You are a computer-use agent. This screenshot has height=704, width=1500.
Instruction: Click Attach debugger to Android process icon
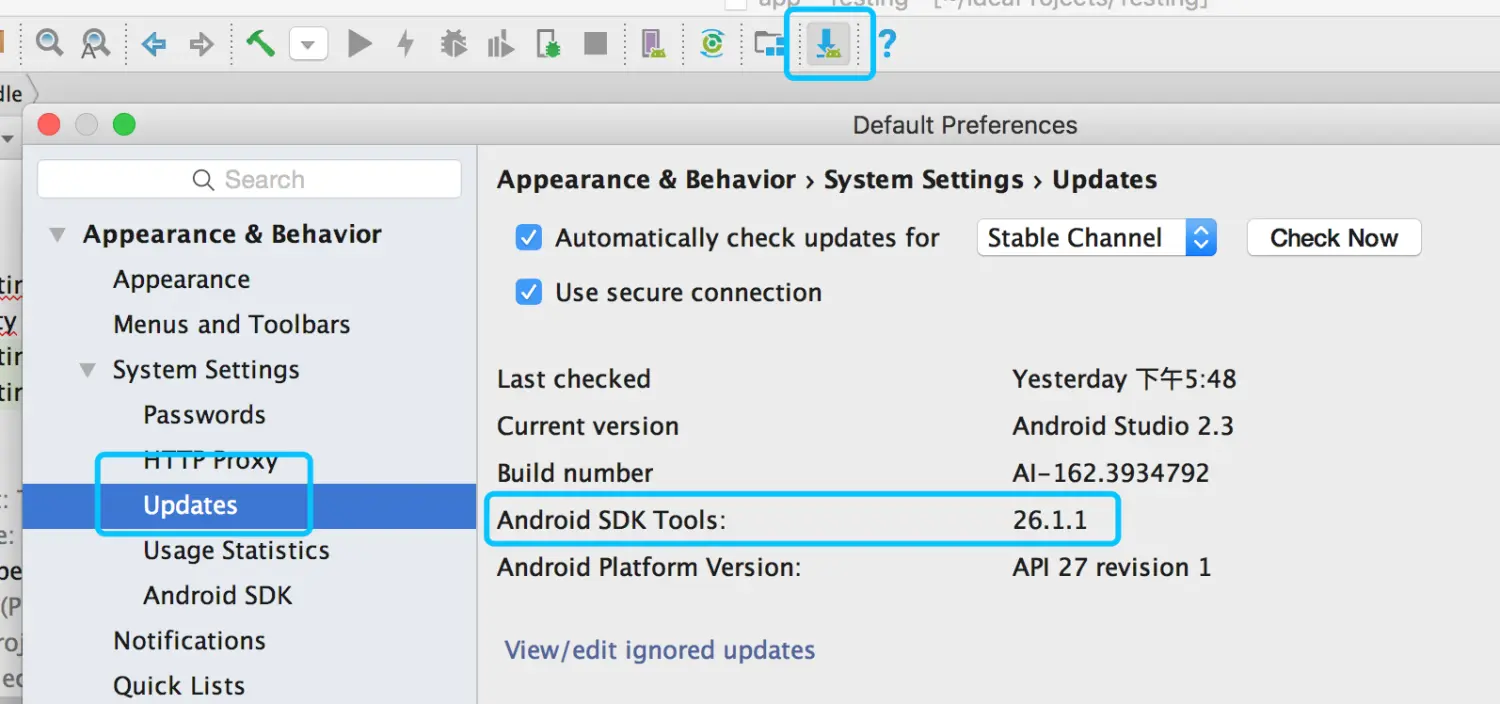(x=548, y=43)
